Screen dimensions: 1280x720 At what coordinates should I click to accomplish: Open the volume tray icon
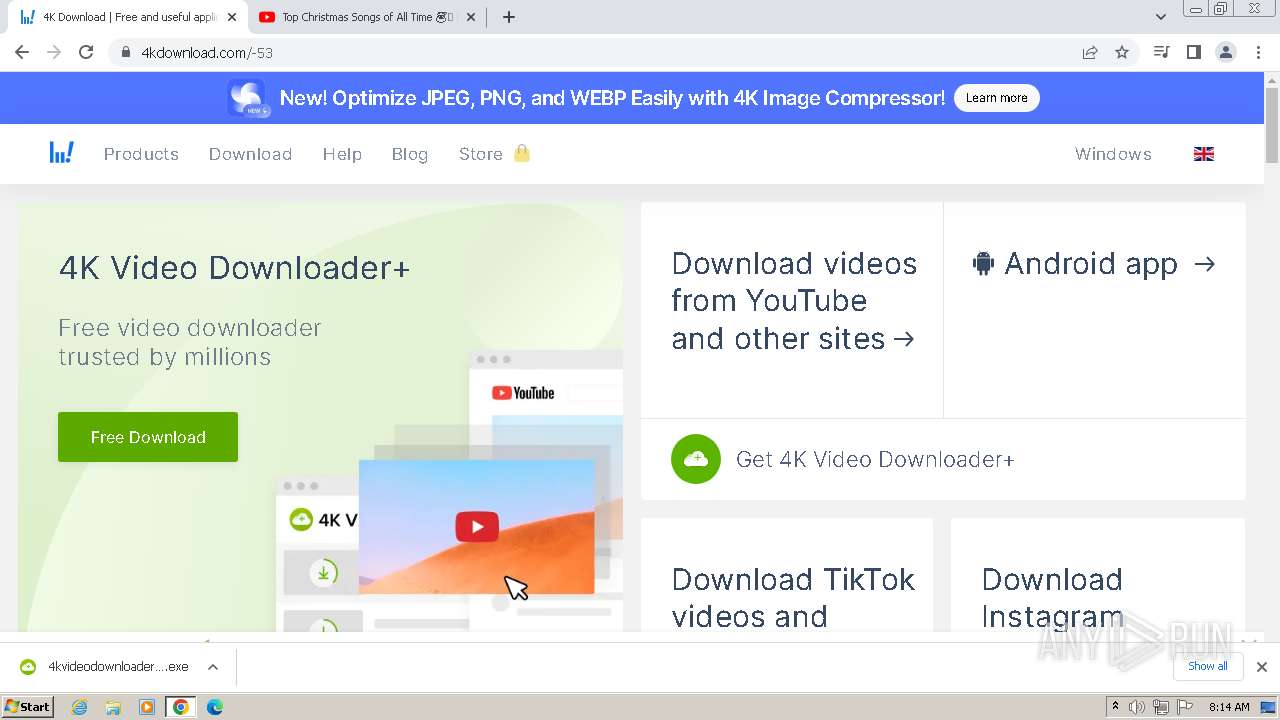coord(1137,707)
